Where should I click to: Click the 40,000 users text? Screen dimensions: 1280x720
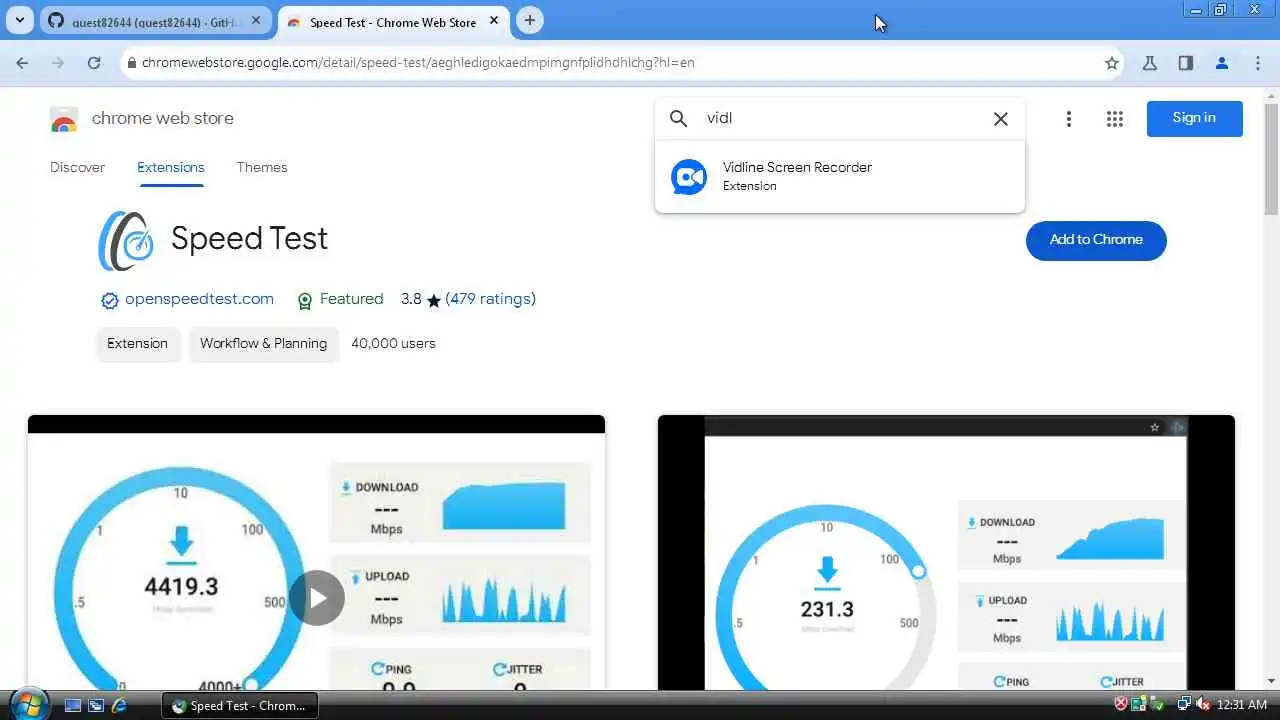coord(393,343)
